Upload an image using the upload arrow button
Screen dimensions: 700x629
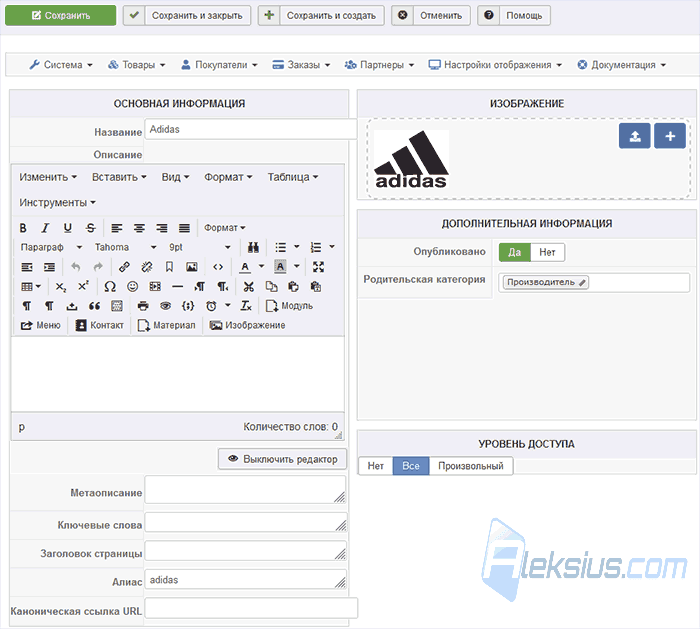pos(634,136)
